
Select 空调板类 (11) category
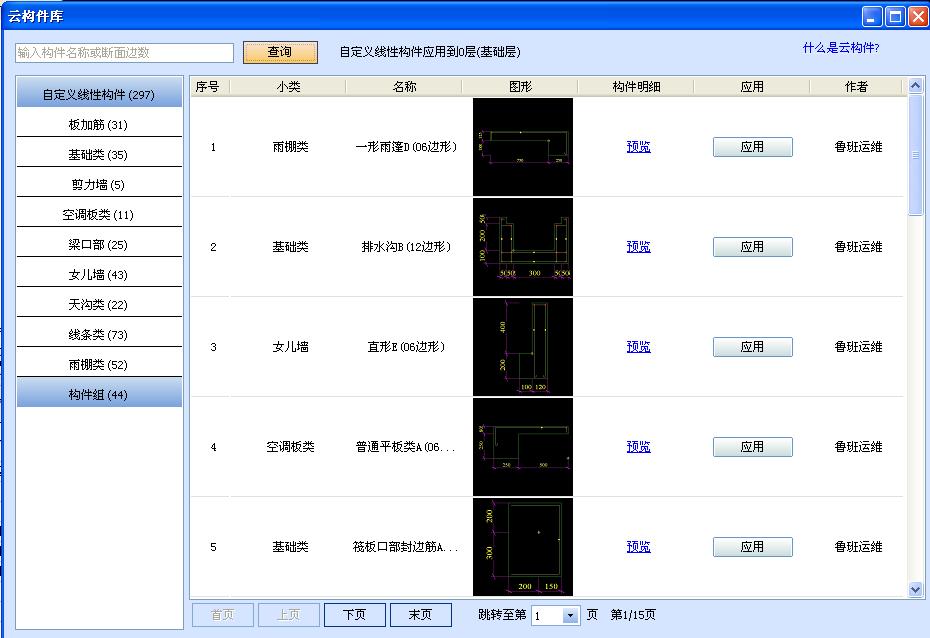pyautogui.click(x=99, y=215)
